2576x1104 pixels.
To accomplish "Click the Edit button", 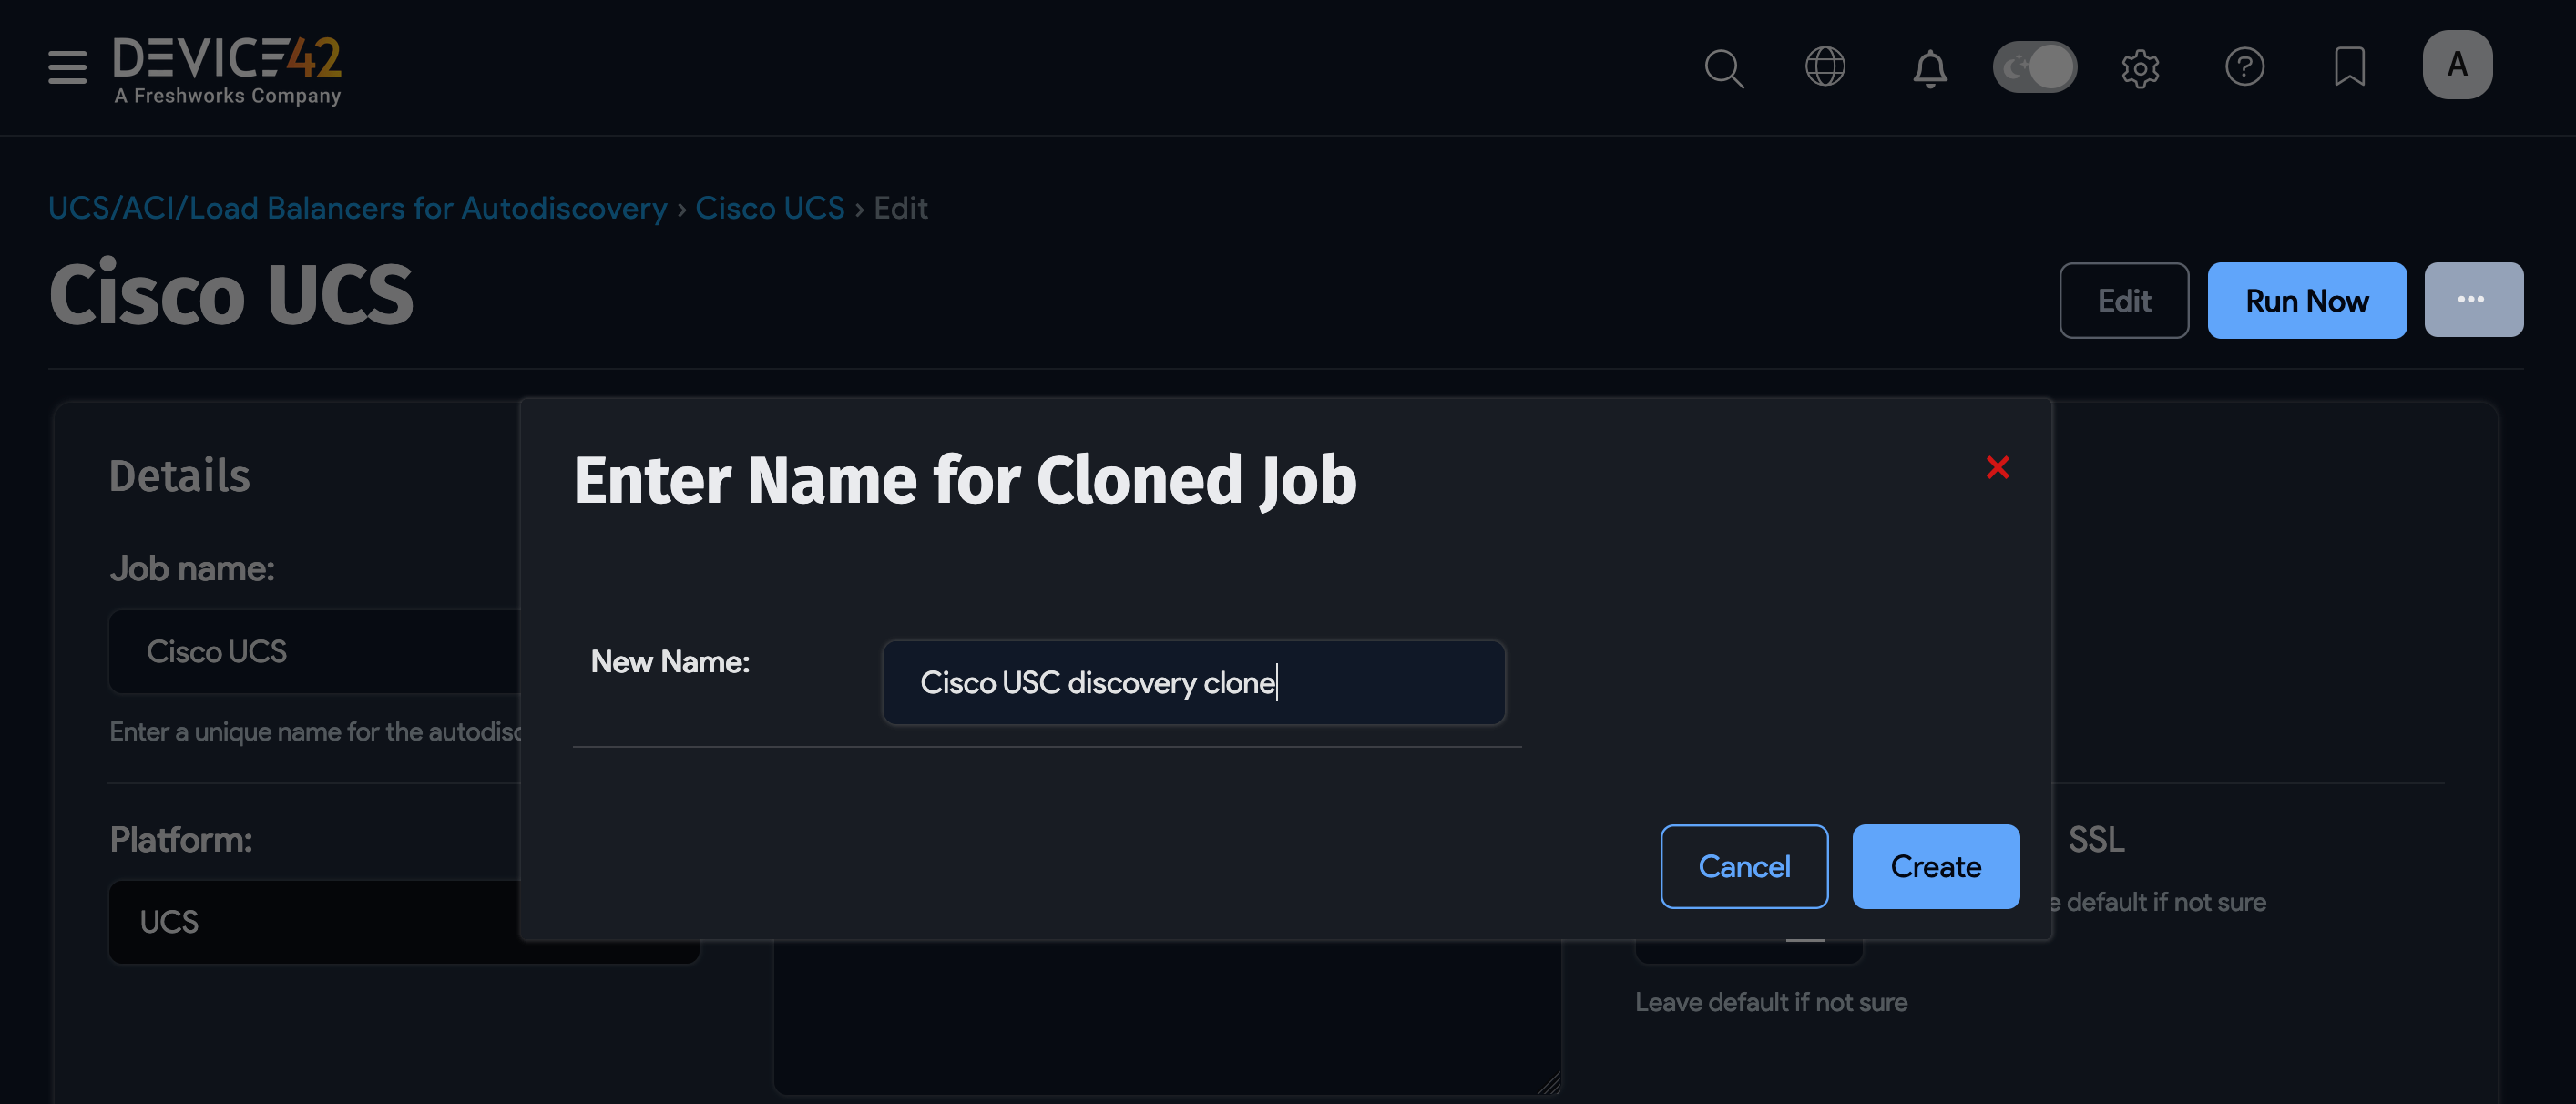I will (2124, 299).
